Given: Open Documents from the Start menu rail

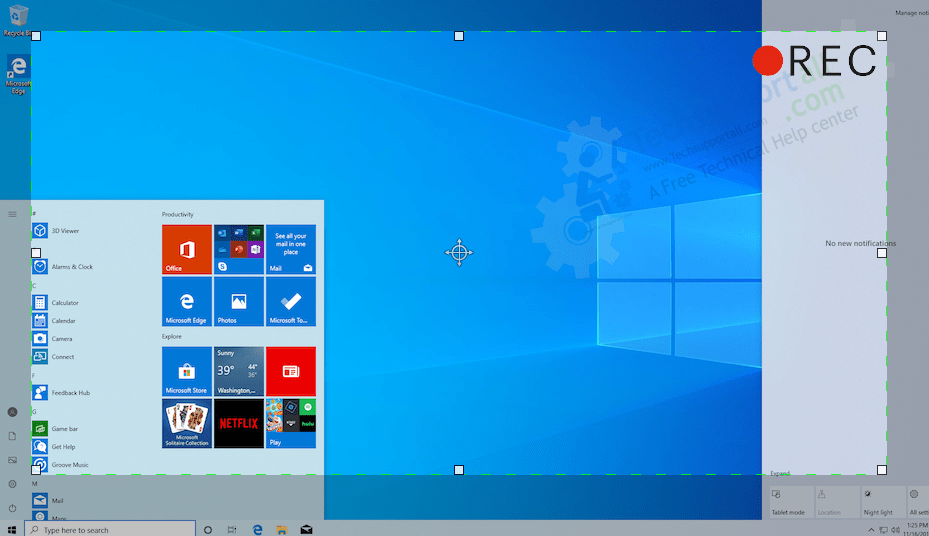Looking at the screenshot, I should tap(12, 436).
